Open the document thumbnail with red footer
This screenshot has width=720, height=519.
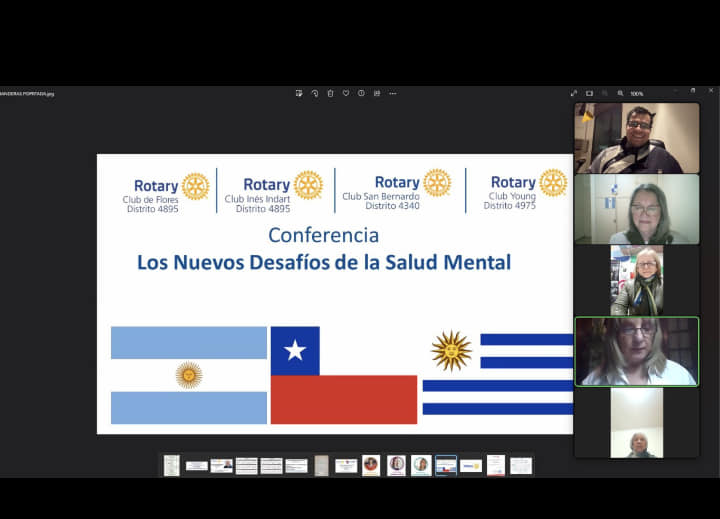click(x=496, y=465)
